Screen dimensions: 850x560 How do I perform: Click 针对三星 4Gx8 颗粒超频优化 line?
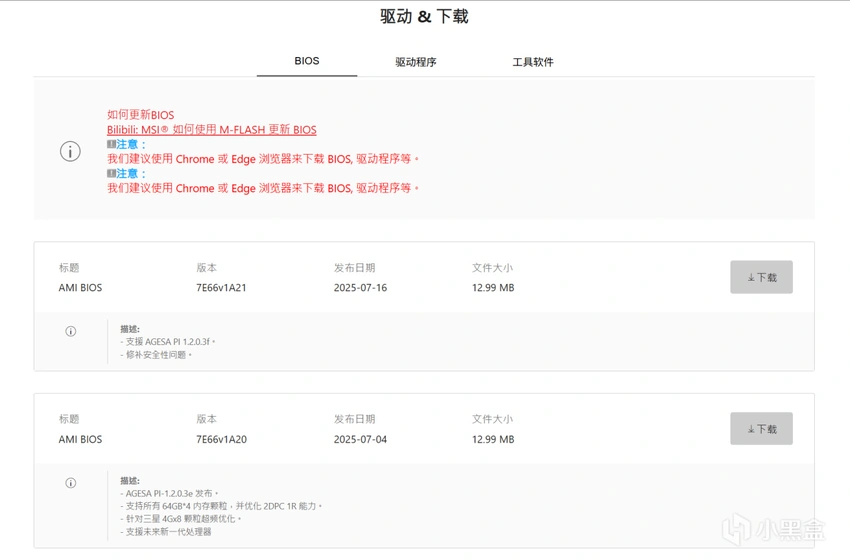coord(181,519)
